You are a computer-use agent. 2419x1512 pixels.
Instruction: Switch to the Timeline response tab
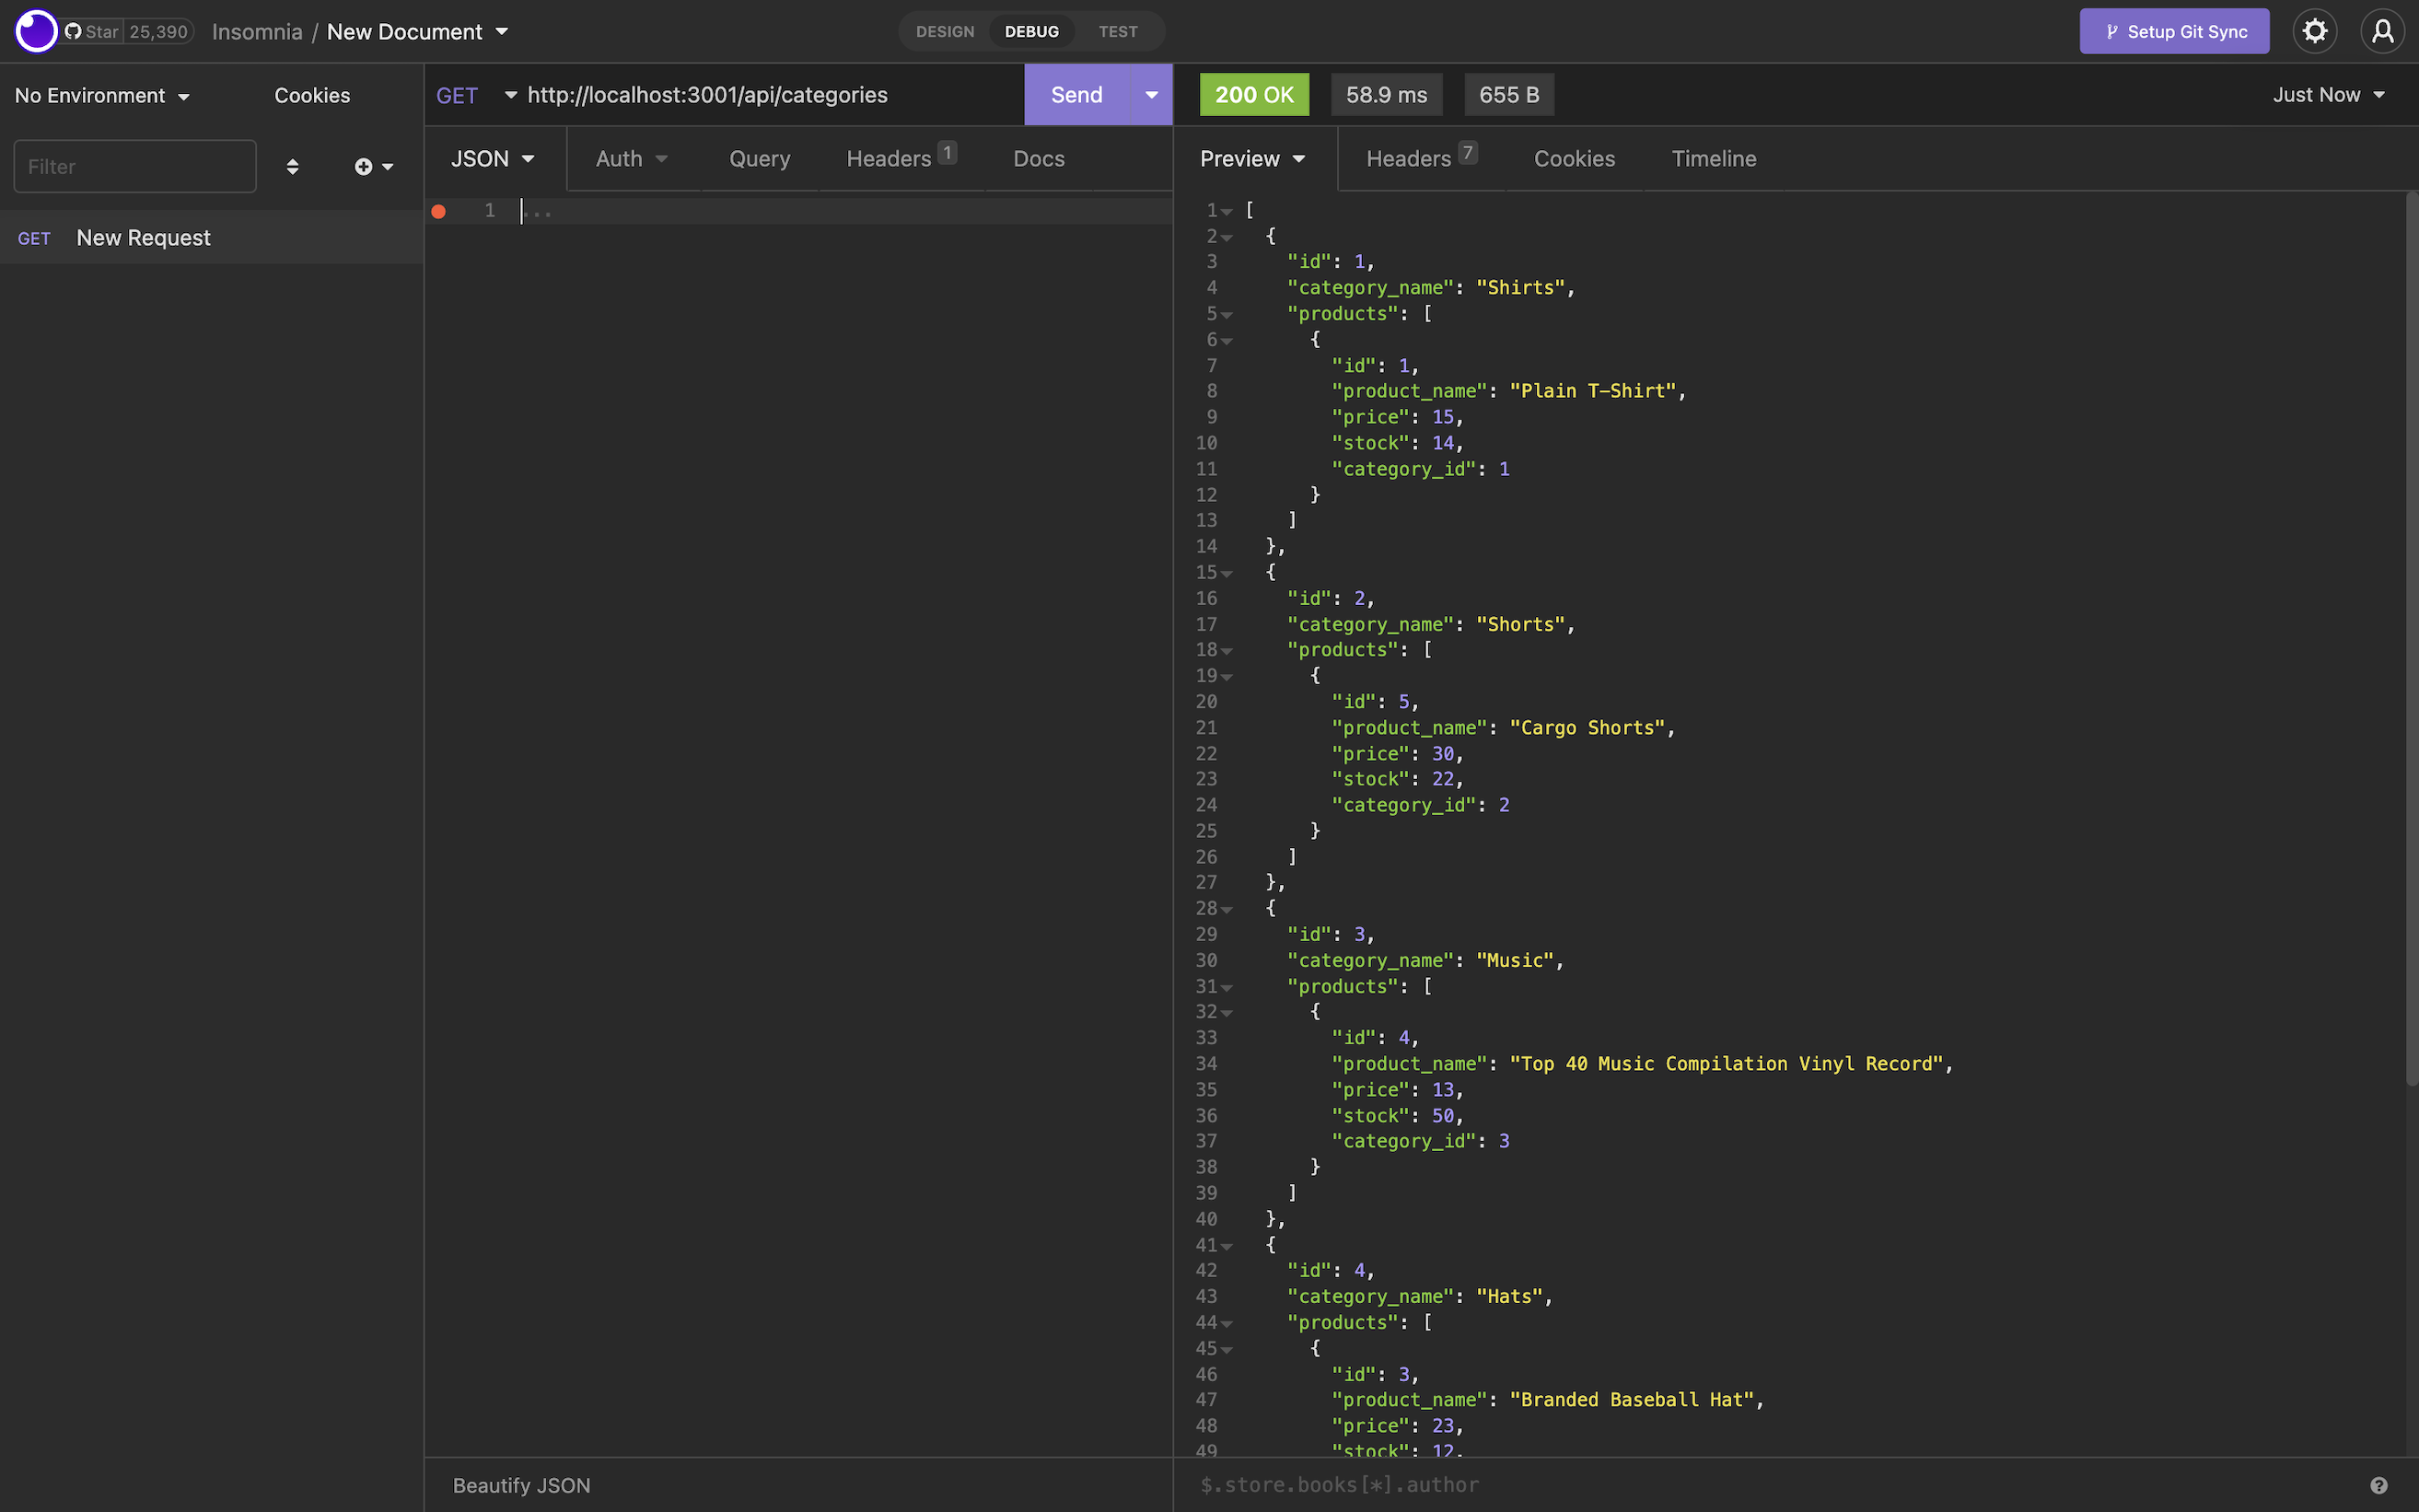[1713, 159]
